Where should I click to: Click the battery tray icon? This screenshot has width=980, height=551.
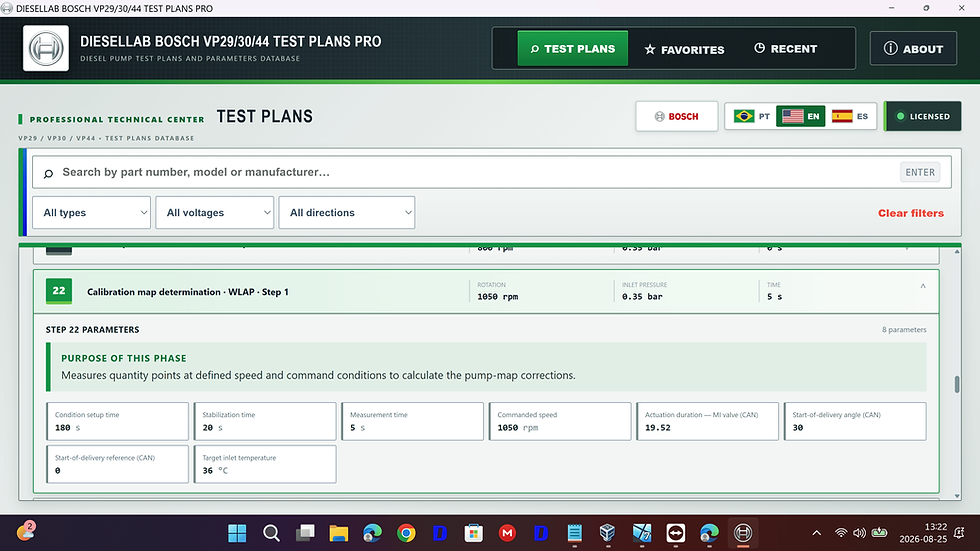[879, 533]
